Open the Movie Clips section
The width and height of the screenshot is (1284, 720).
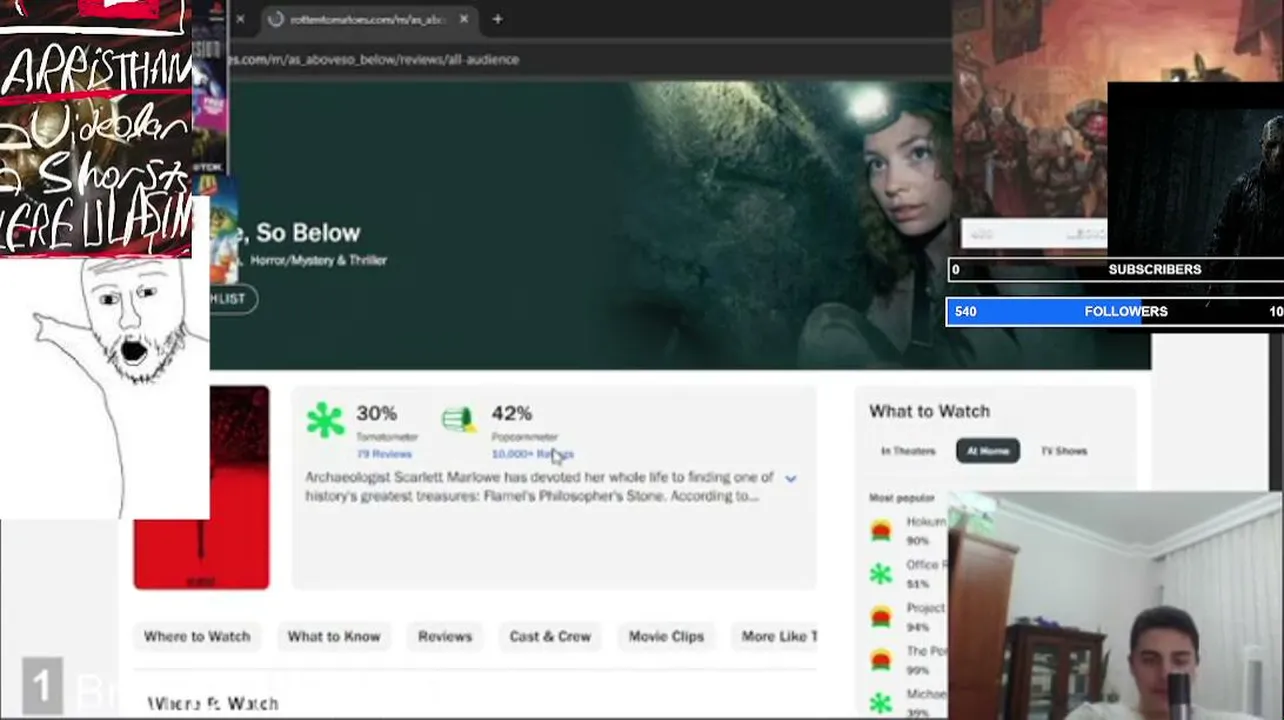point(666,636)
